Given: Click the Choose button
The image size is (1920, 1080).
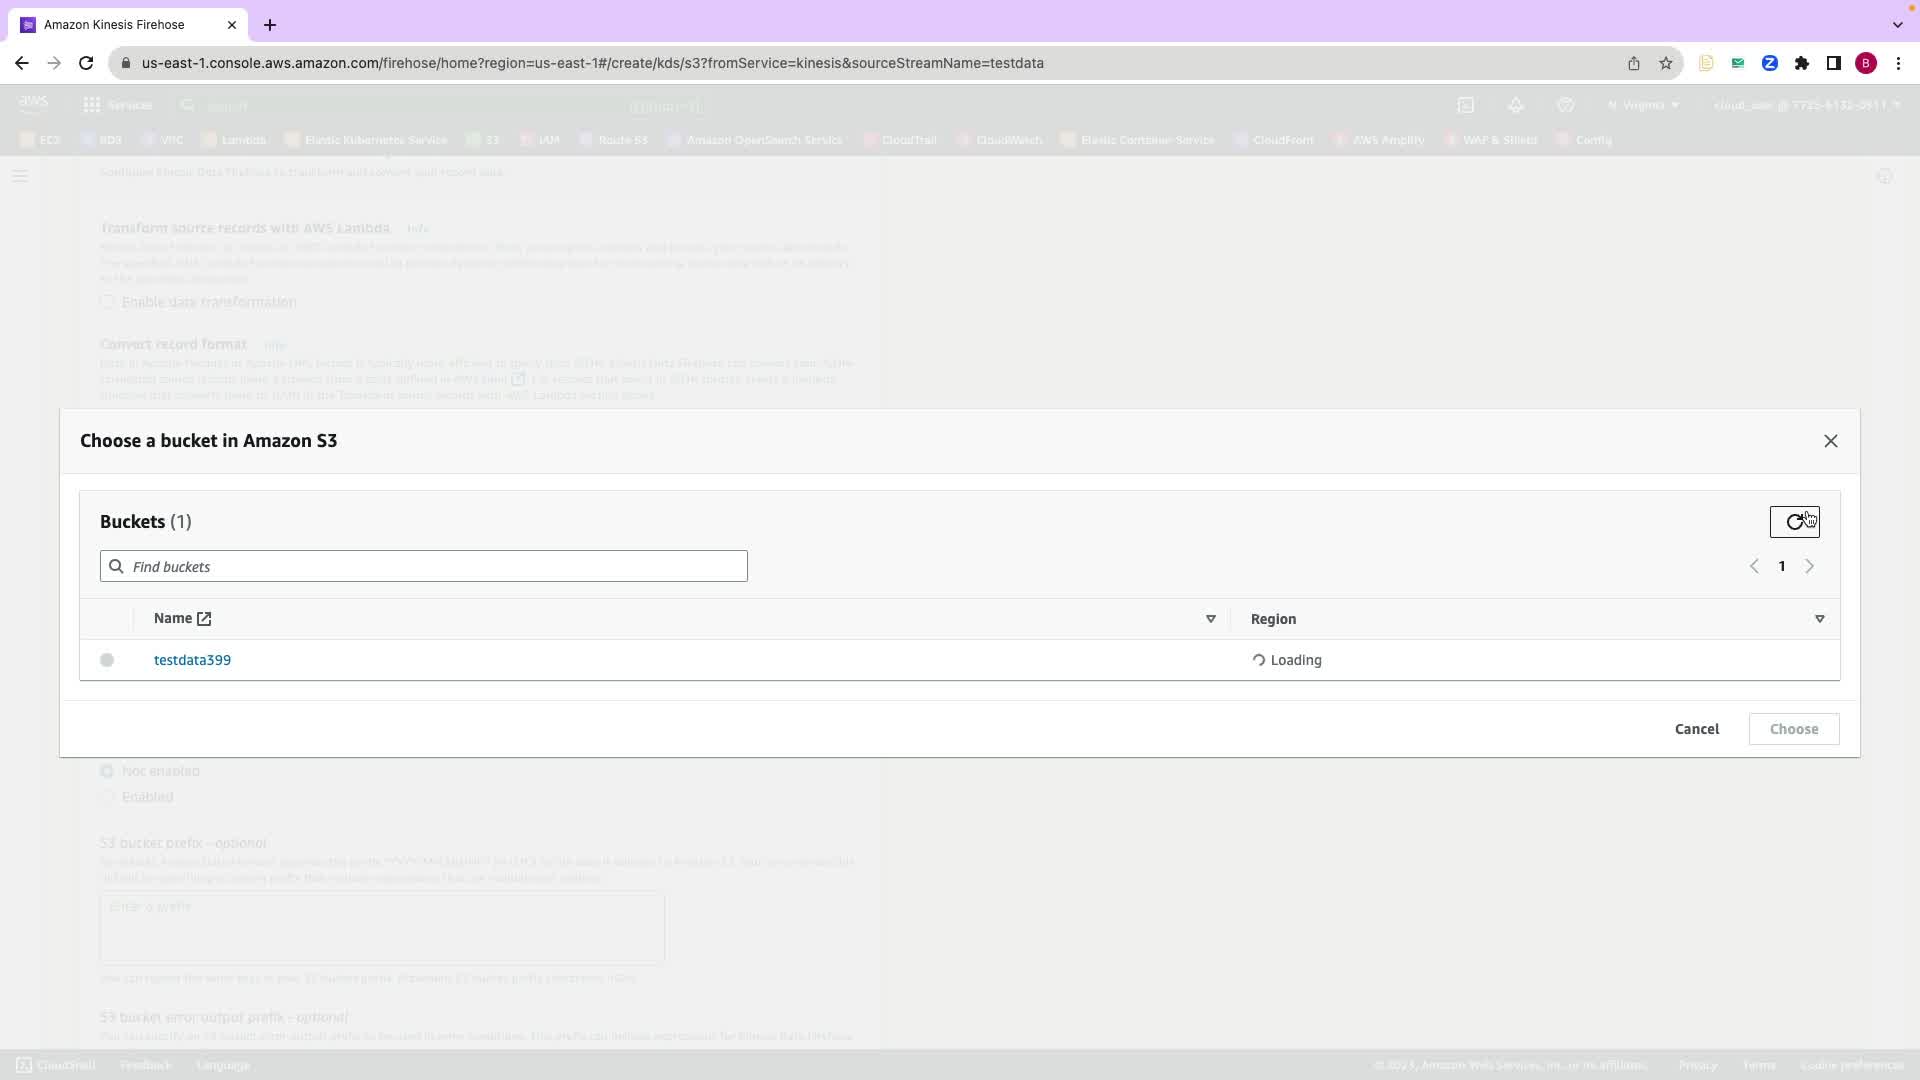Looking at the screenshot, I should [1793, 729].
